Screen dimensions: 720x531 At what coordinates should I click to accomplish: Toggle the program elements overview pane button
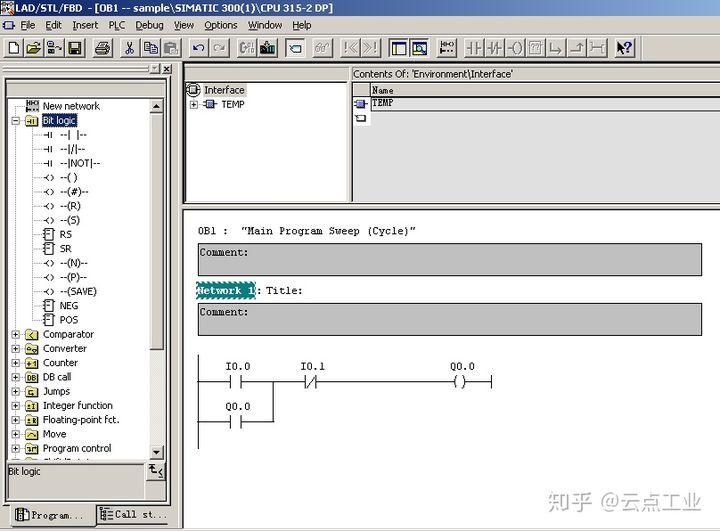398,47
